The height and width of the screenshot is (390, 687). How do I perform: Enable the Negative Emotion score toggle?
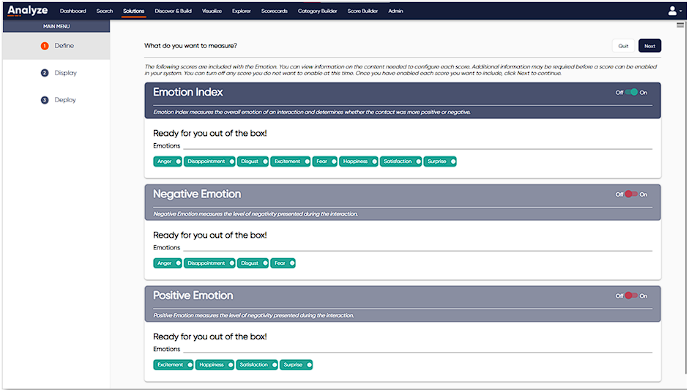click(631, 194)
